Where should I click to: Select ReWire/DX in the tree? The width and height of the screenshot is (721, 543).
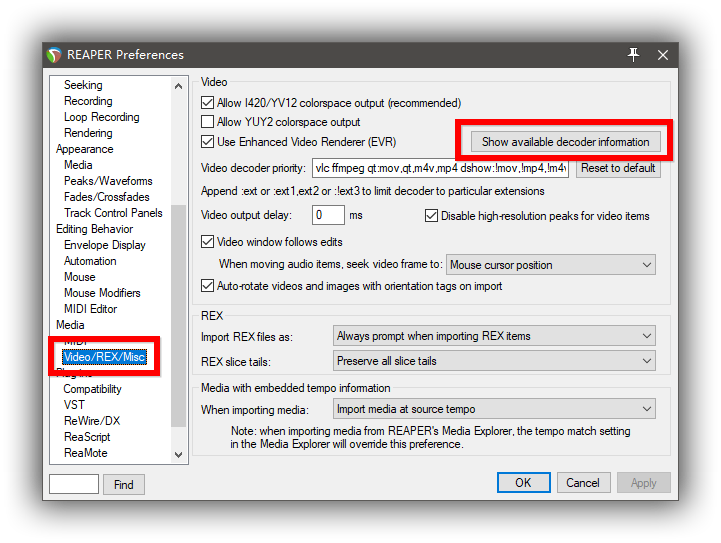[92, 421]
